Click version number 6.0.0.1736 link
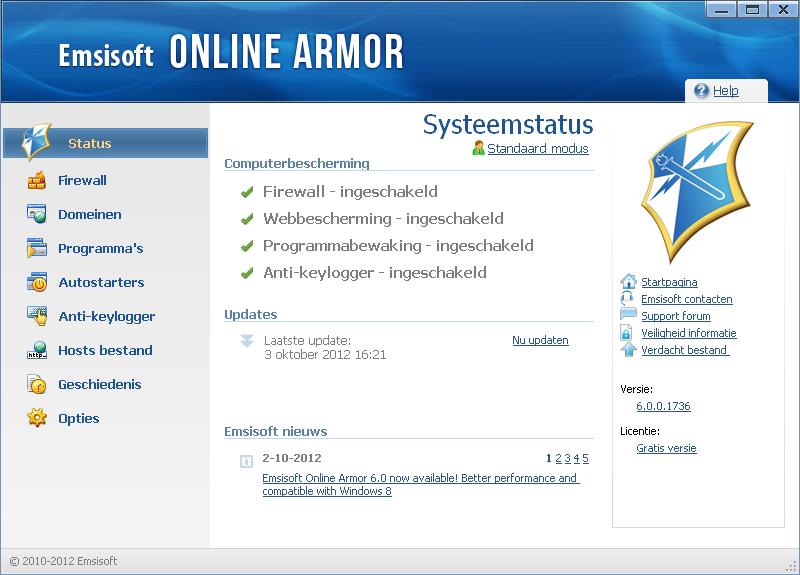 point(663,406)
